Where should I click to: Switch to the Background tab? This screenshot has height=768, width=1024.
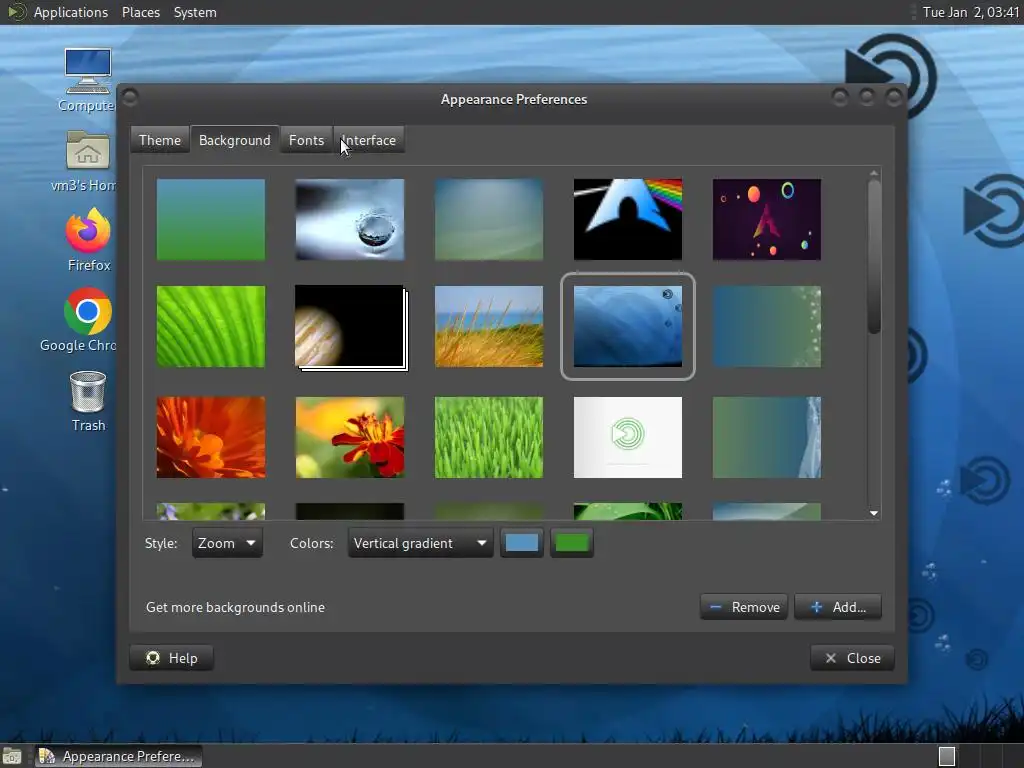[234, 140]
